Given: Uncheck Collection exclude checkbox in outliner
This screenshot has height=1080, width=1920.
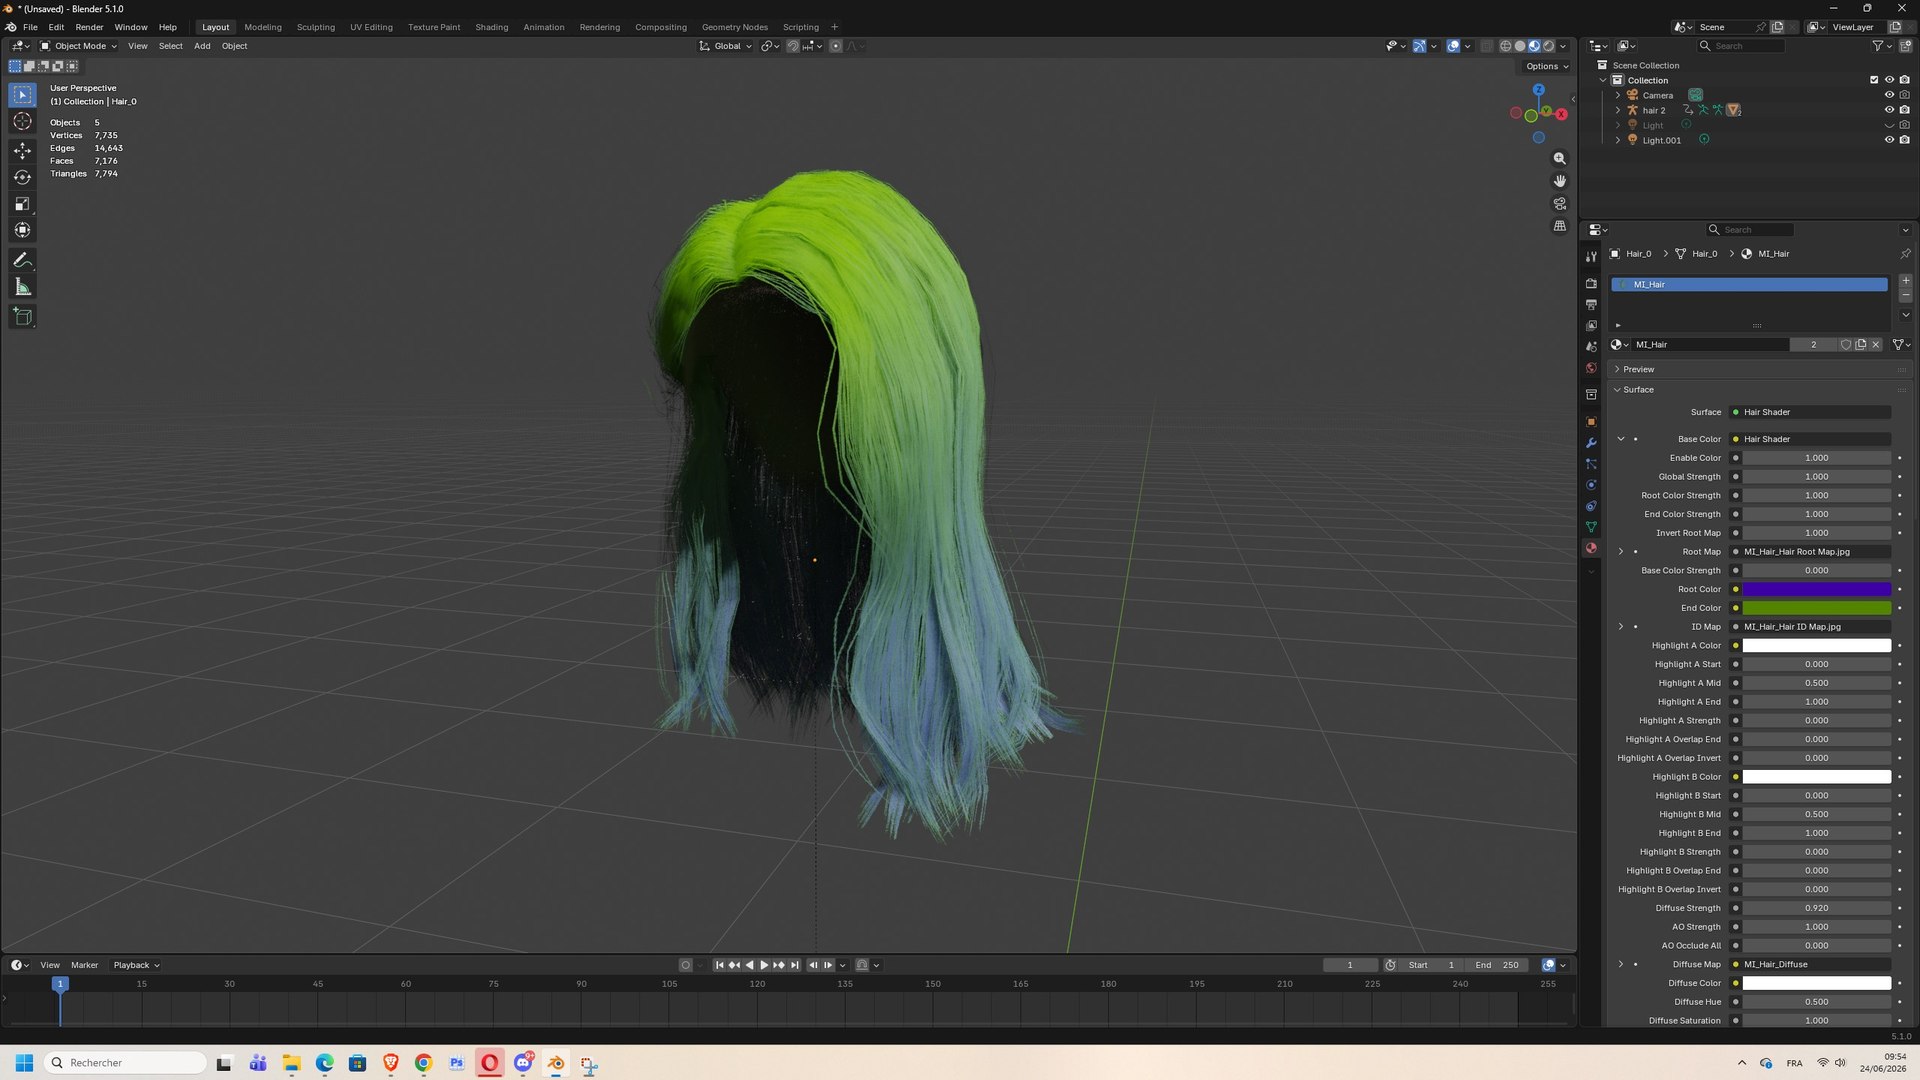Looking at the screenshot, I should [1874, 80].
